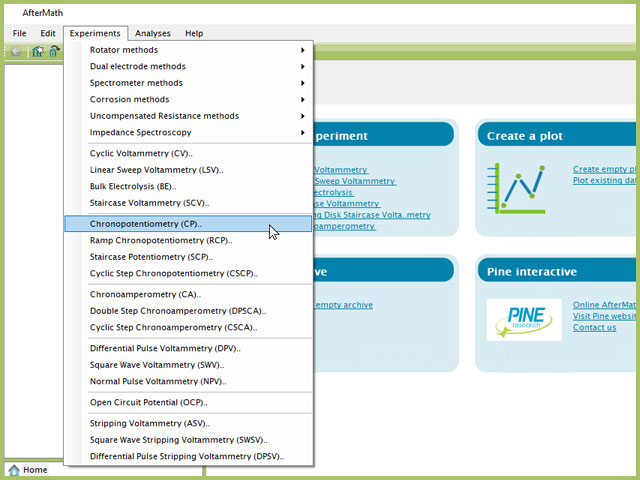Select Square Wave Voltammetry (SWV)
Viewport: 640px width, 480px height.
pyautogui.click(x=189, y=365)
